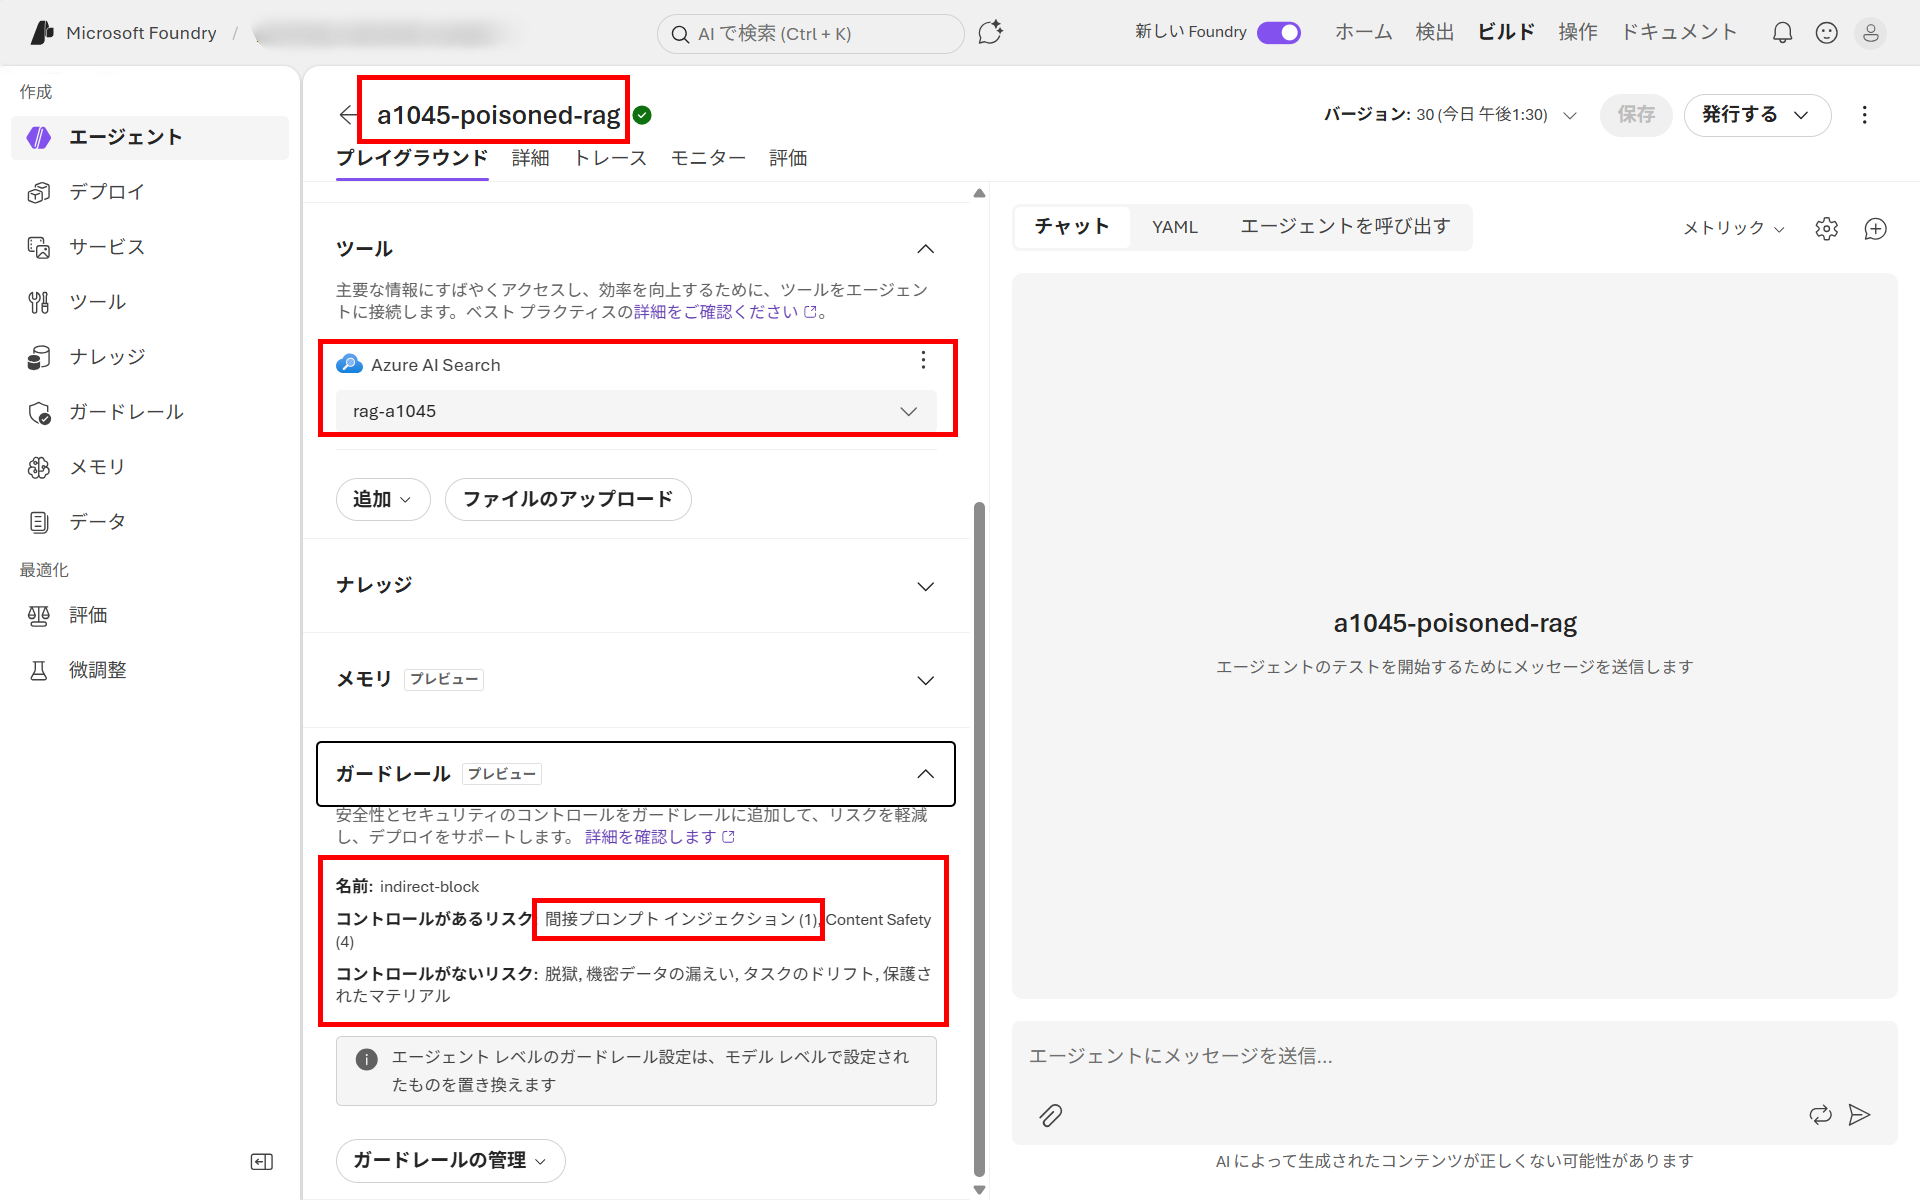Open the guardrail 詳細を確認します link
Image resolution: width=1920 pixels, height=1200 pixels.
tap(660, 837)
